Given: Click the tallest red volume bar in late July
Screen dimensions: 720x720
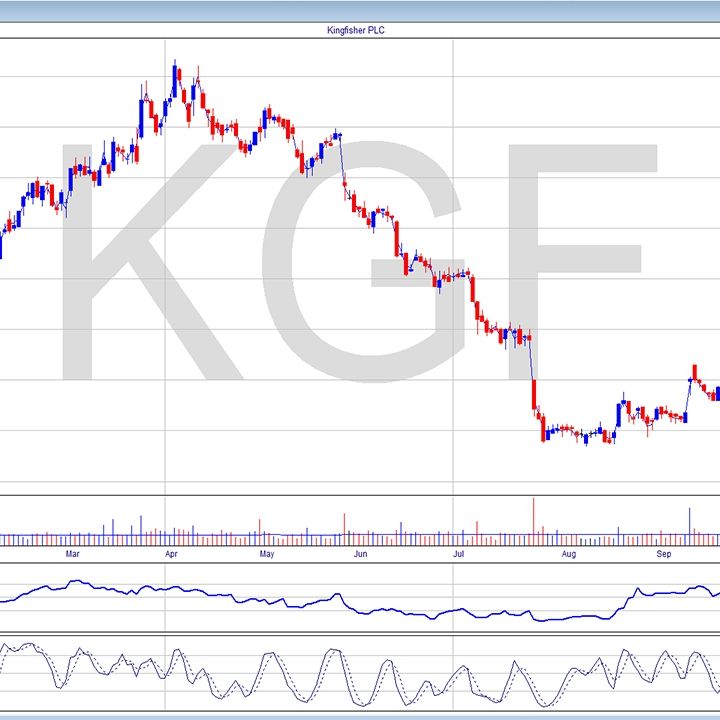Looking at the screenshot, I should point(533,518).
